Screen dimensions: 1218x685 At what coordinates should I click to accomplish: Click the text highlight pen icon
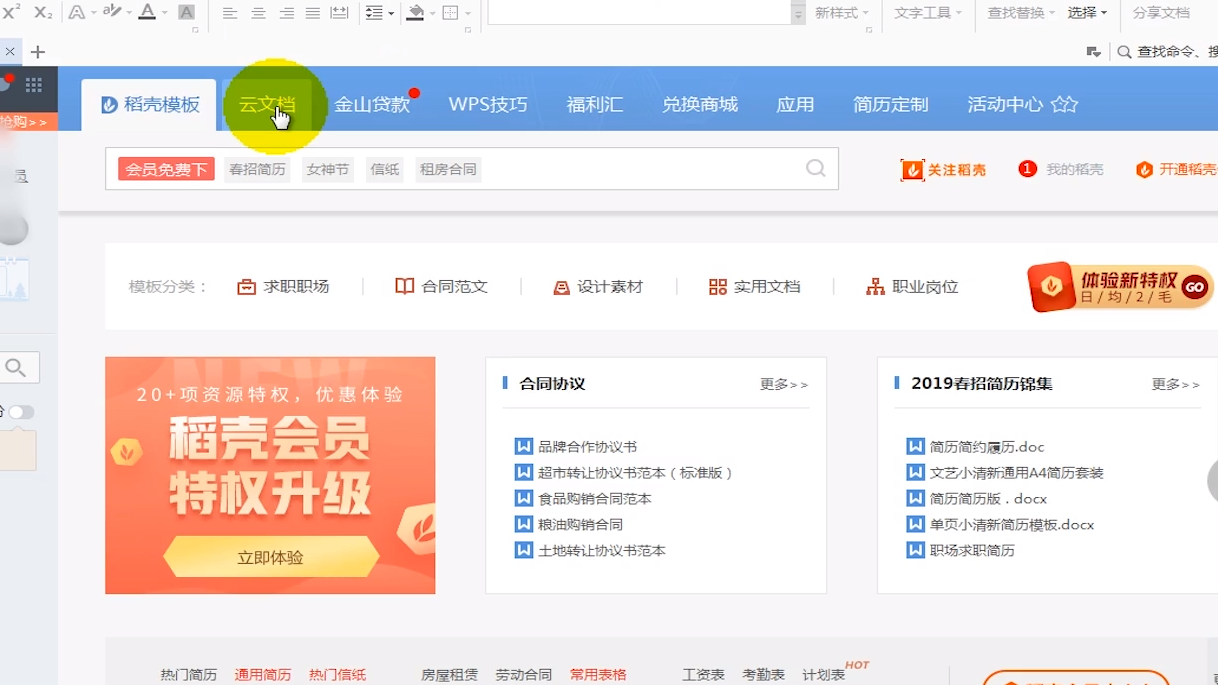(111, 12)
